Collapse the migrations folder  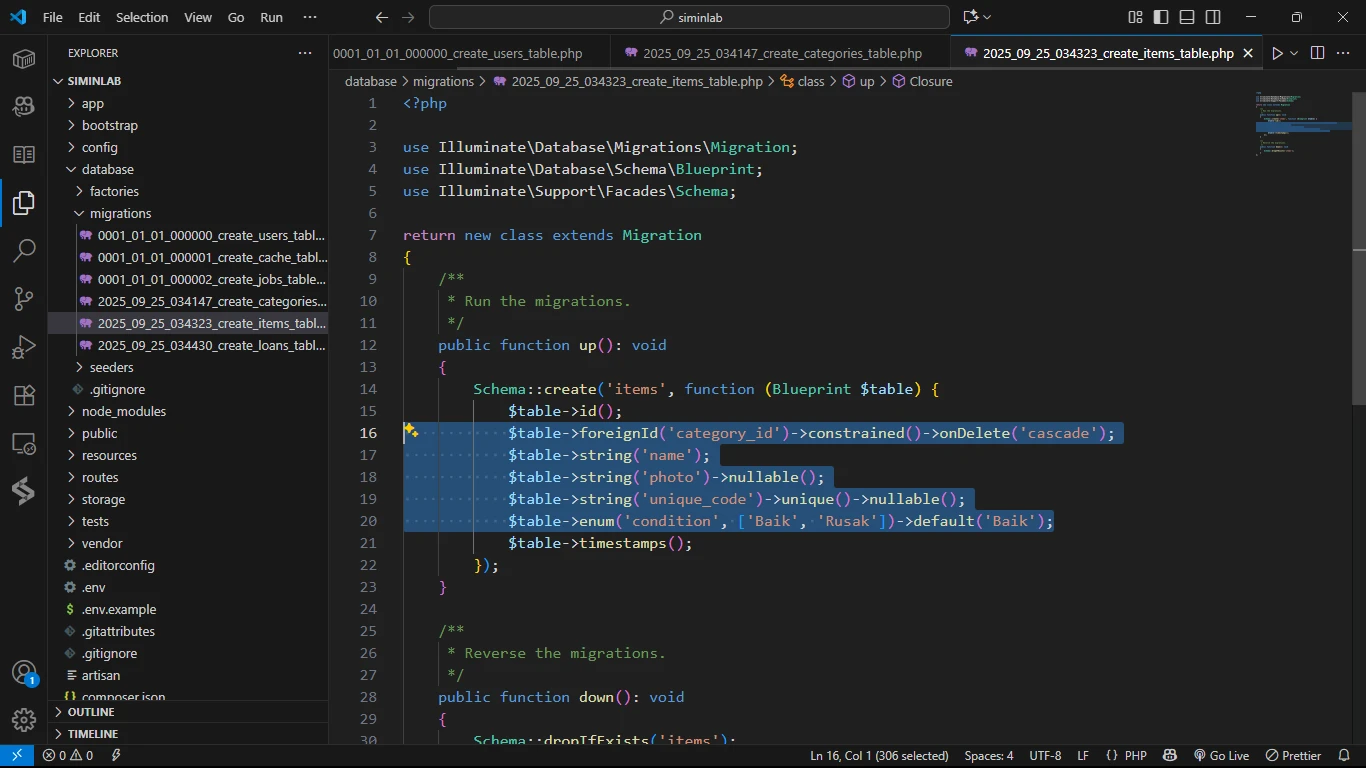pyautogui.click(x=120, y=213)
